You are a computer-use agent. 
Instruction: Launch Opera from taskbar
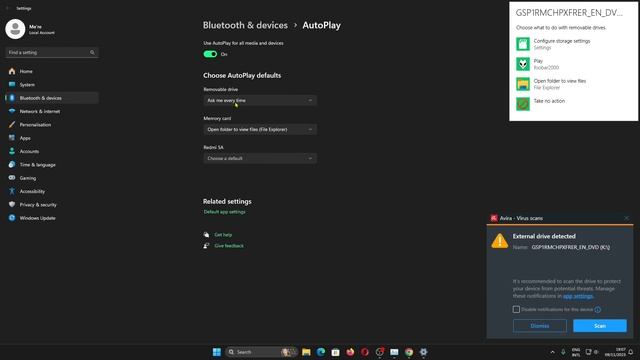365,352
